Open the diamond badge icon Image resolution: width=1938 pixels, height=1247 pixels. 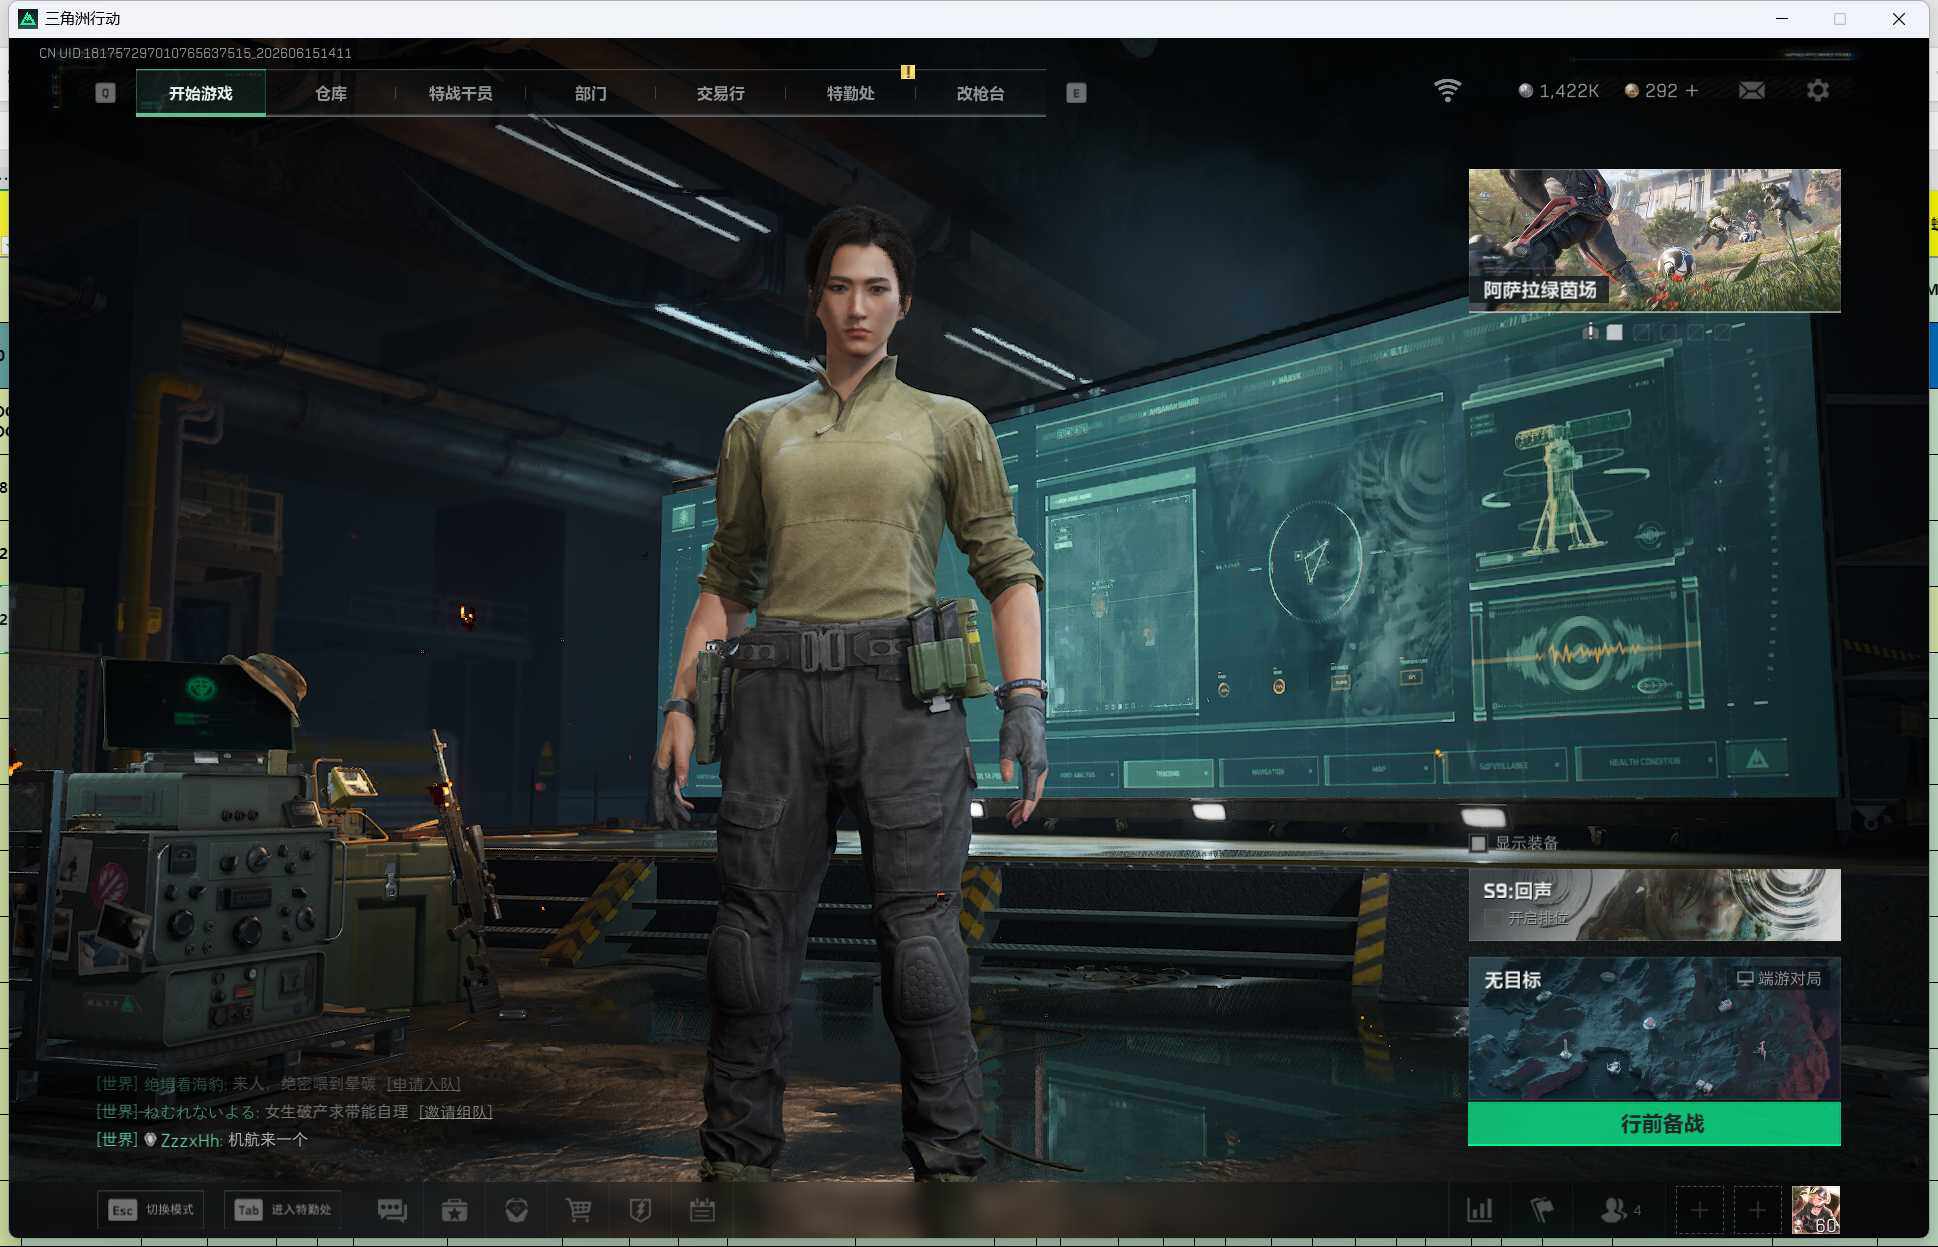coord(517,1210)
